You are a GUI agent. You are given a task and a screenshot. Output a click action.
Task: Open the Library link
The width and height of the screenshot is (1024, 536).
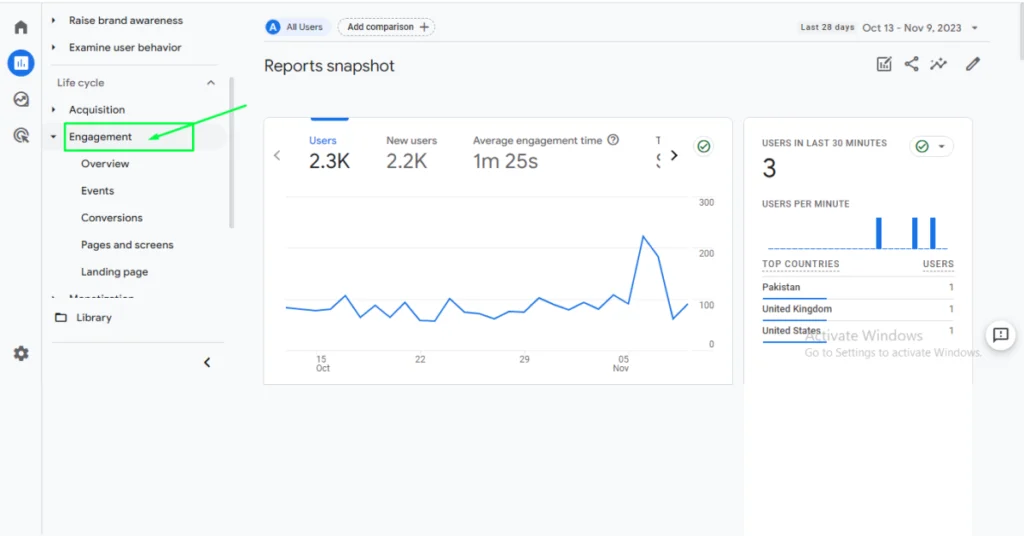(x=93, y=318)
